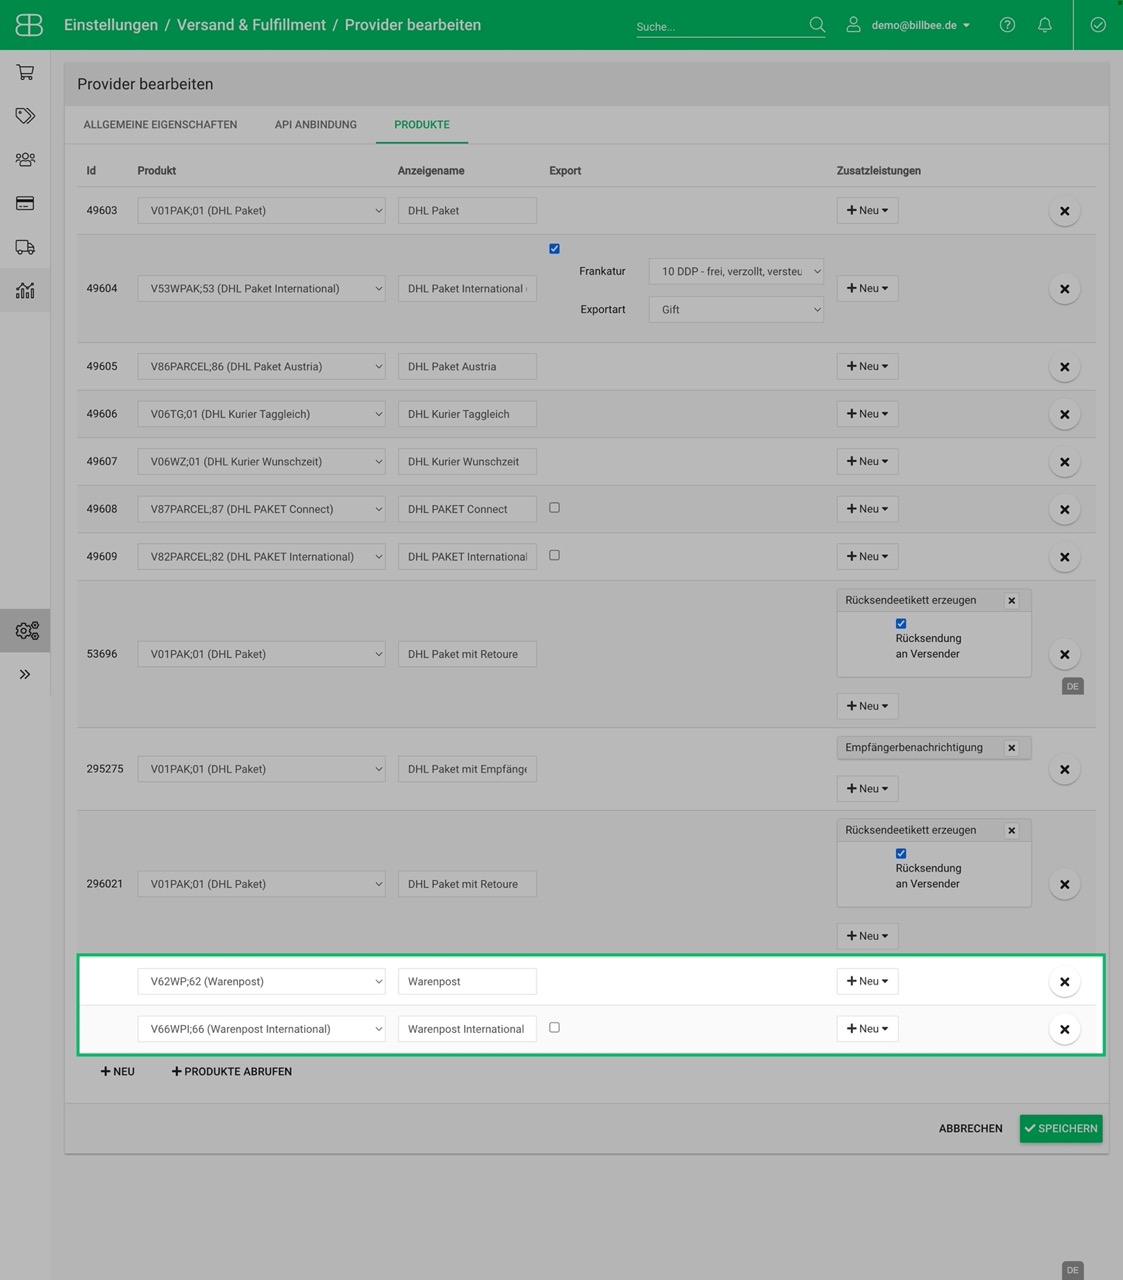Open product dropdown for row 49603
The height and width of the screenshot is (1280, 1123).
point(261,210)
